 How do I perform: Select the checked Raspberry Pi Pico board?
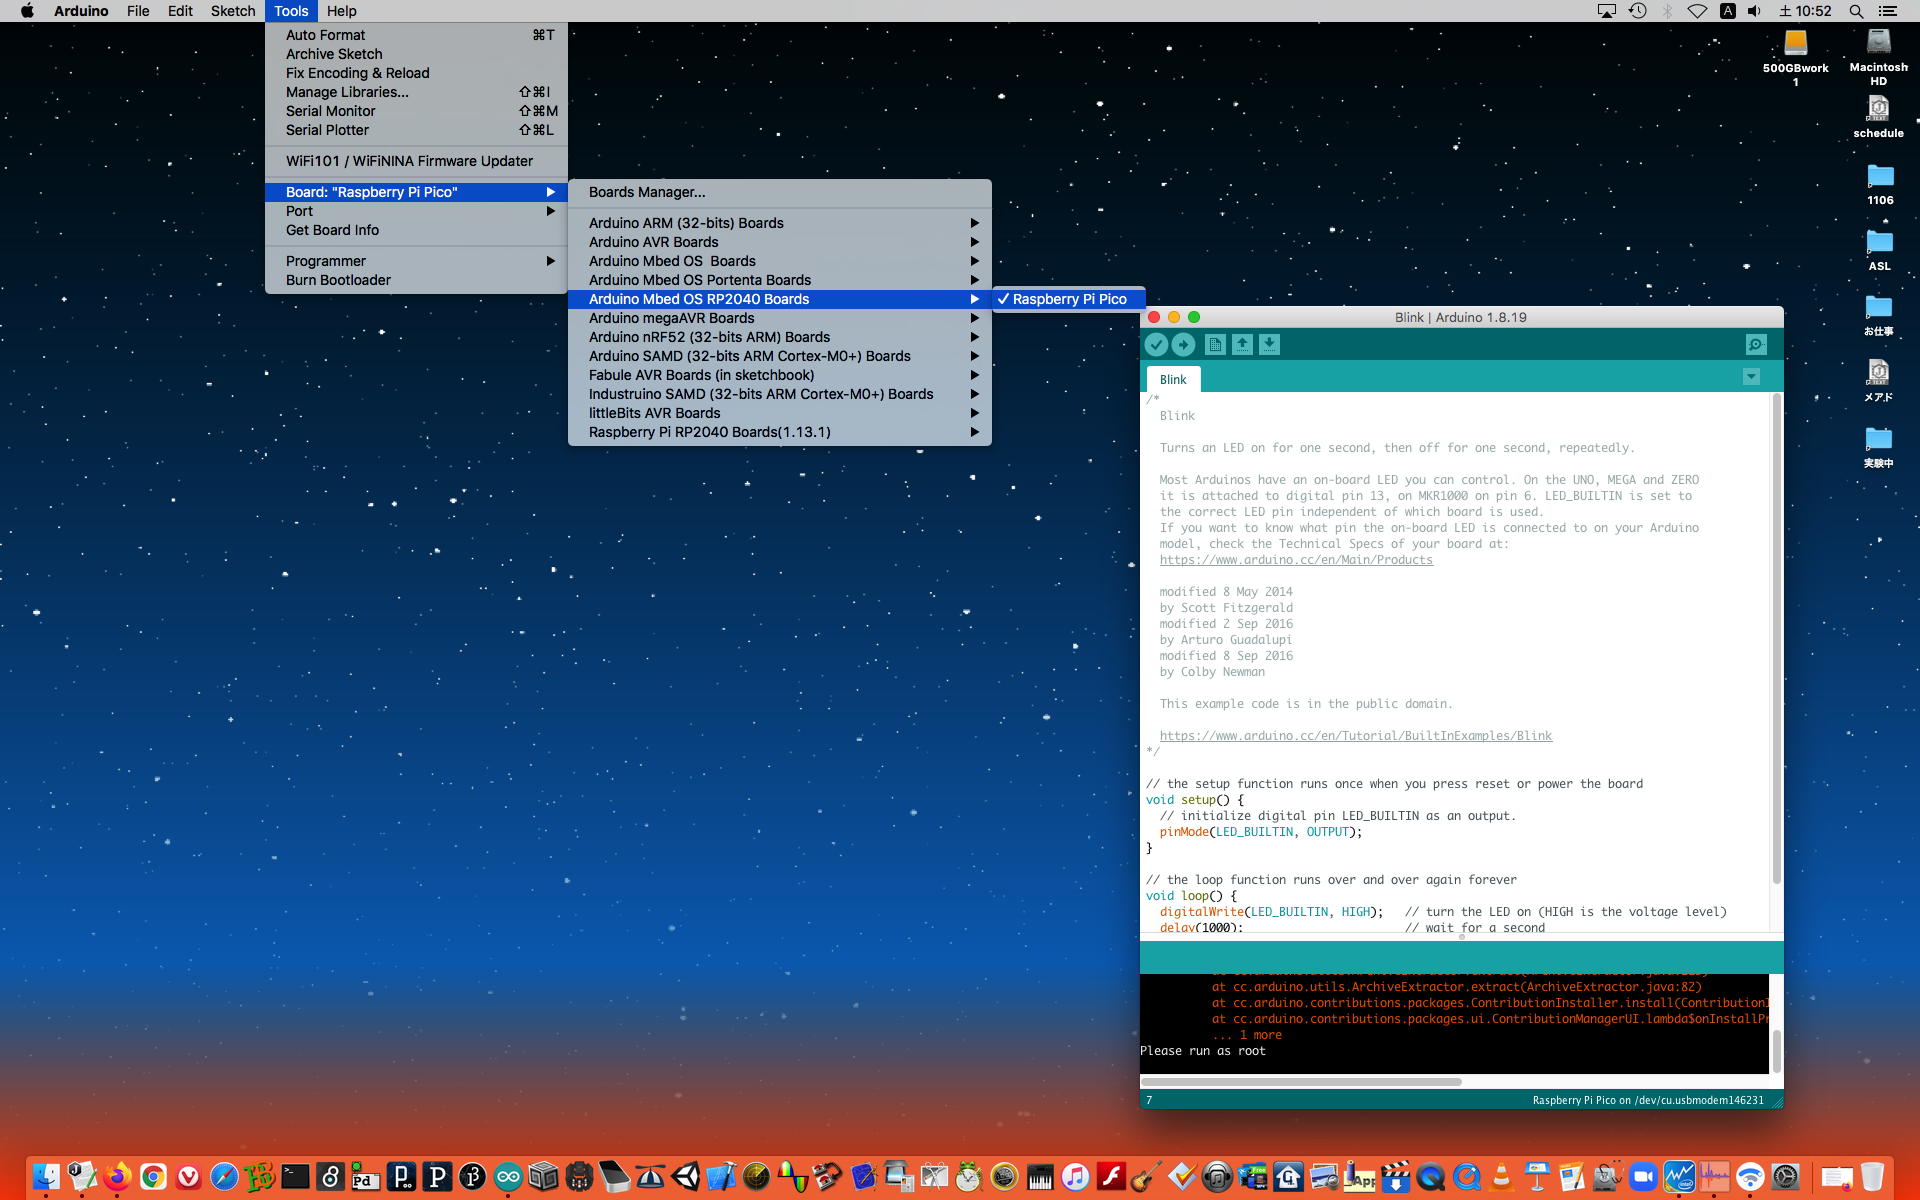pos(1068,299)
